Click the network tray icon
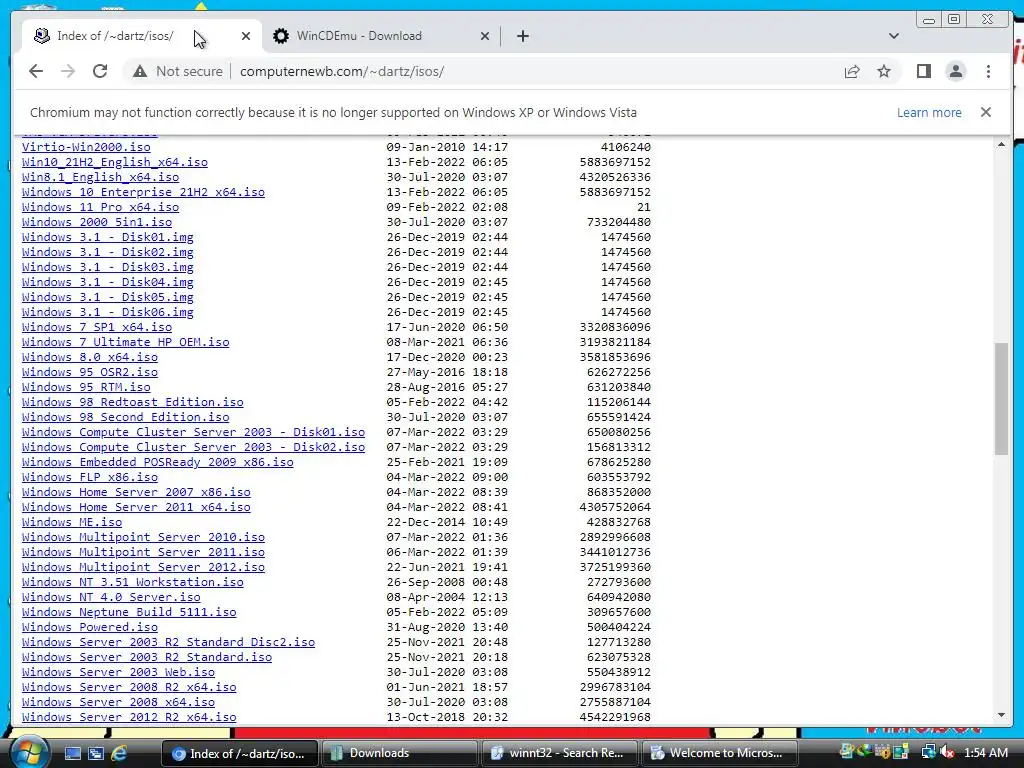Screen dimensions: 1024x768 coord(929,753)
